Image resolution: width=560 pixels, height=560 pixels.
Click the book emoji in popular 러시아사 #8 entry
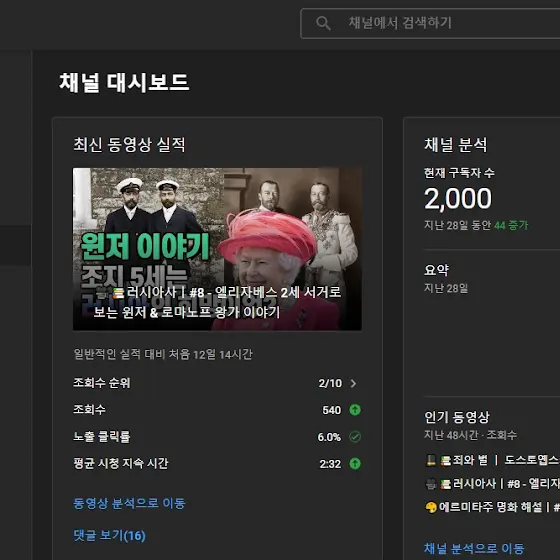pos(445,484)
